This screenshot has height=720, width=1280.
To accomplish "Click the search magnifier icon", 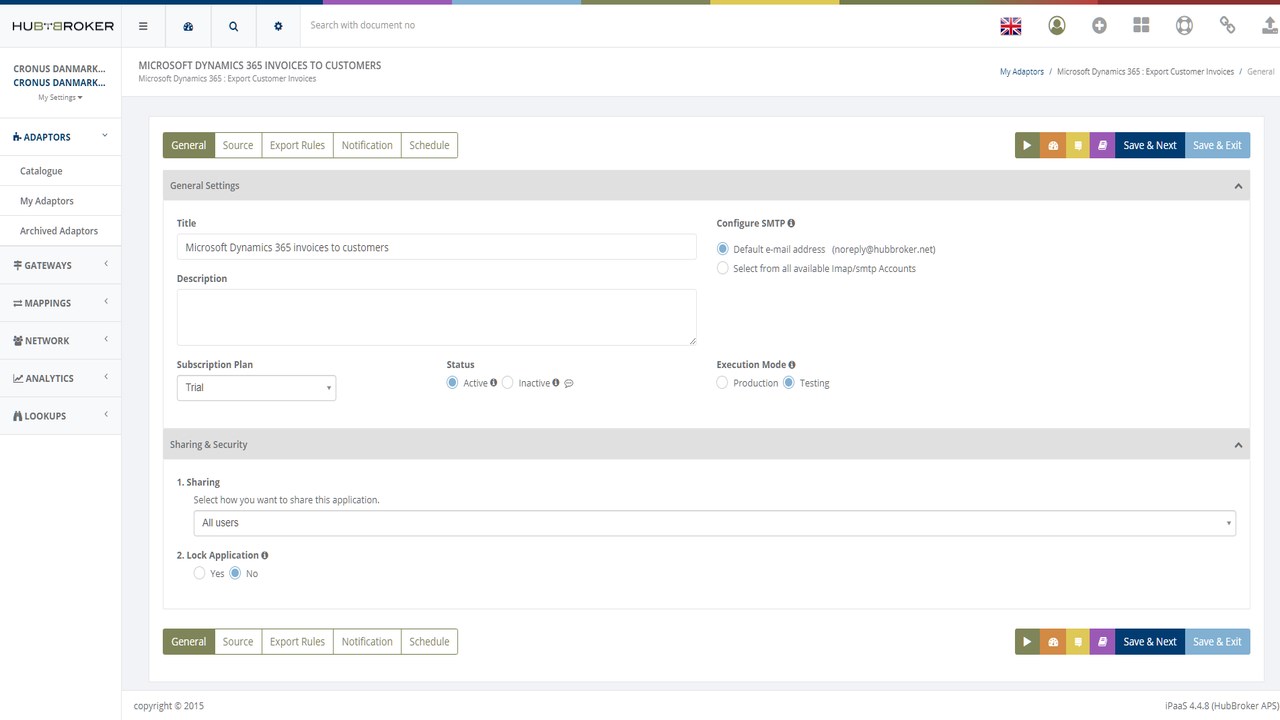I will pyautogui.click(x=233, y=26).
